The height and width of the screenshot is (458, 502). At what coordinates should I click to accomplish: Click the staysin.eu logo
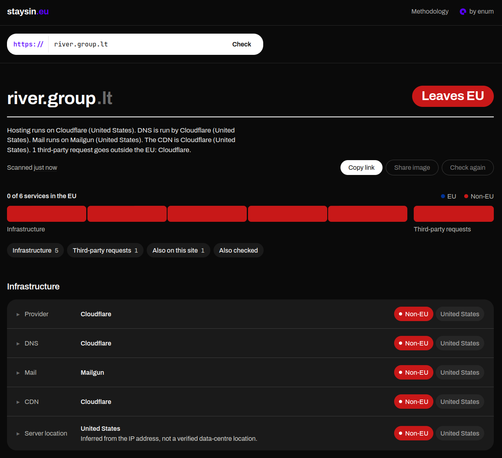click(28, 12)
